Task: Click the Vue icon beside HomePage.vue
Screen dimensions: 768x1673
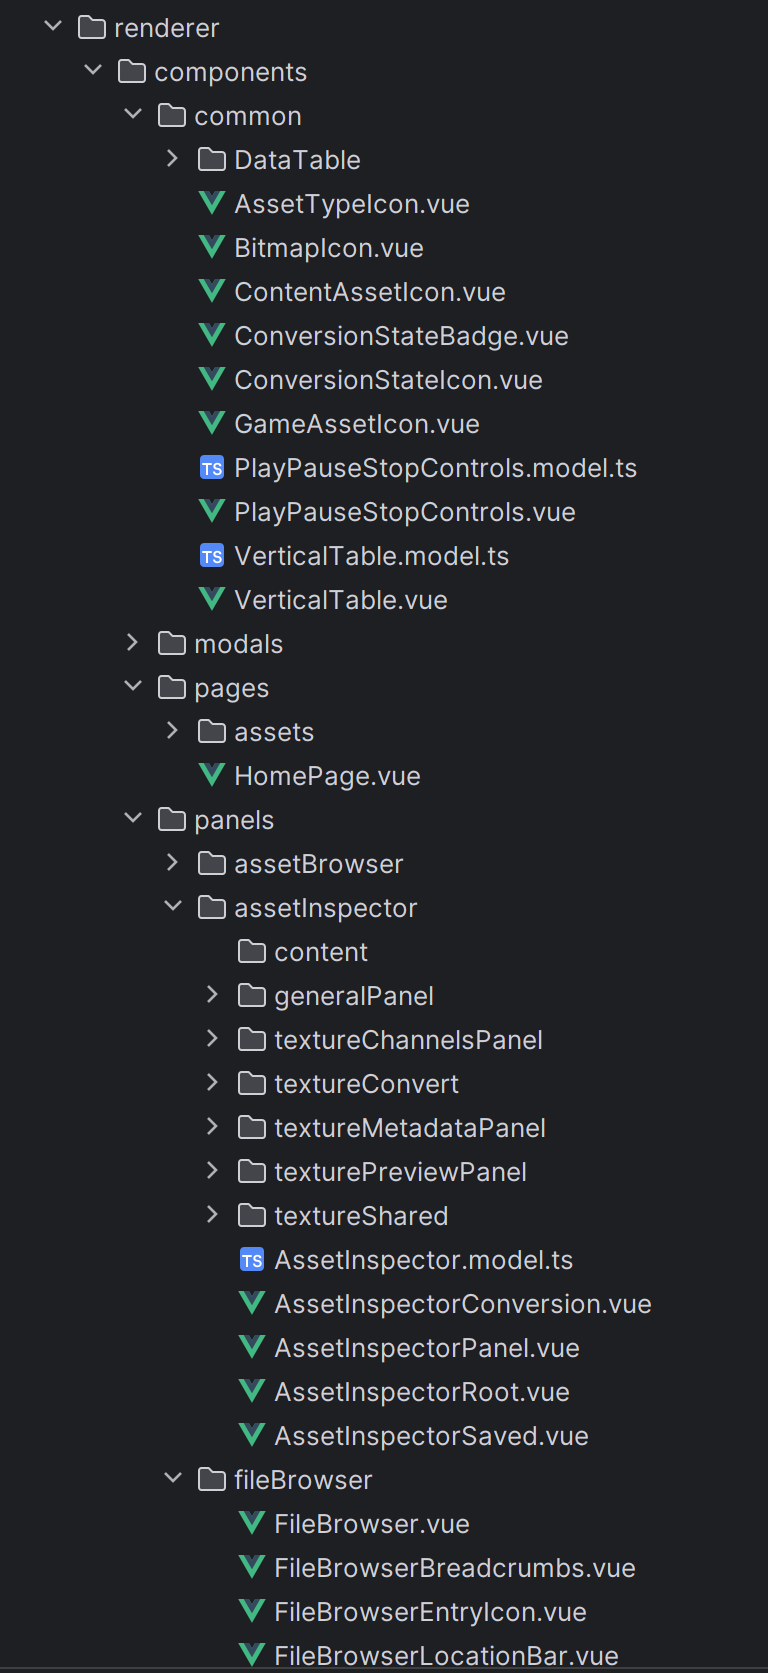Action: [212, 775]
